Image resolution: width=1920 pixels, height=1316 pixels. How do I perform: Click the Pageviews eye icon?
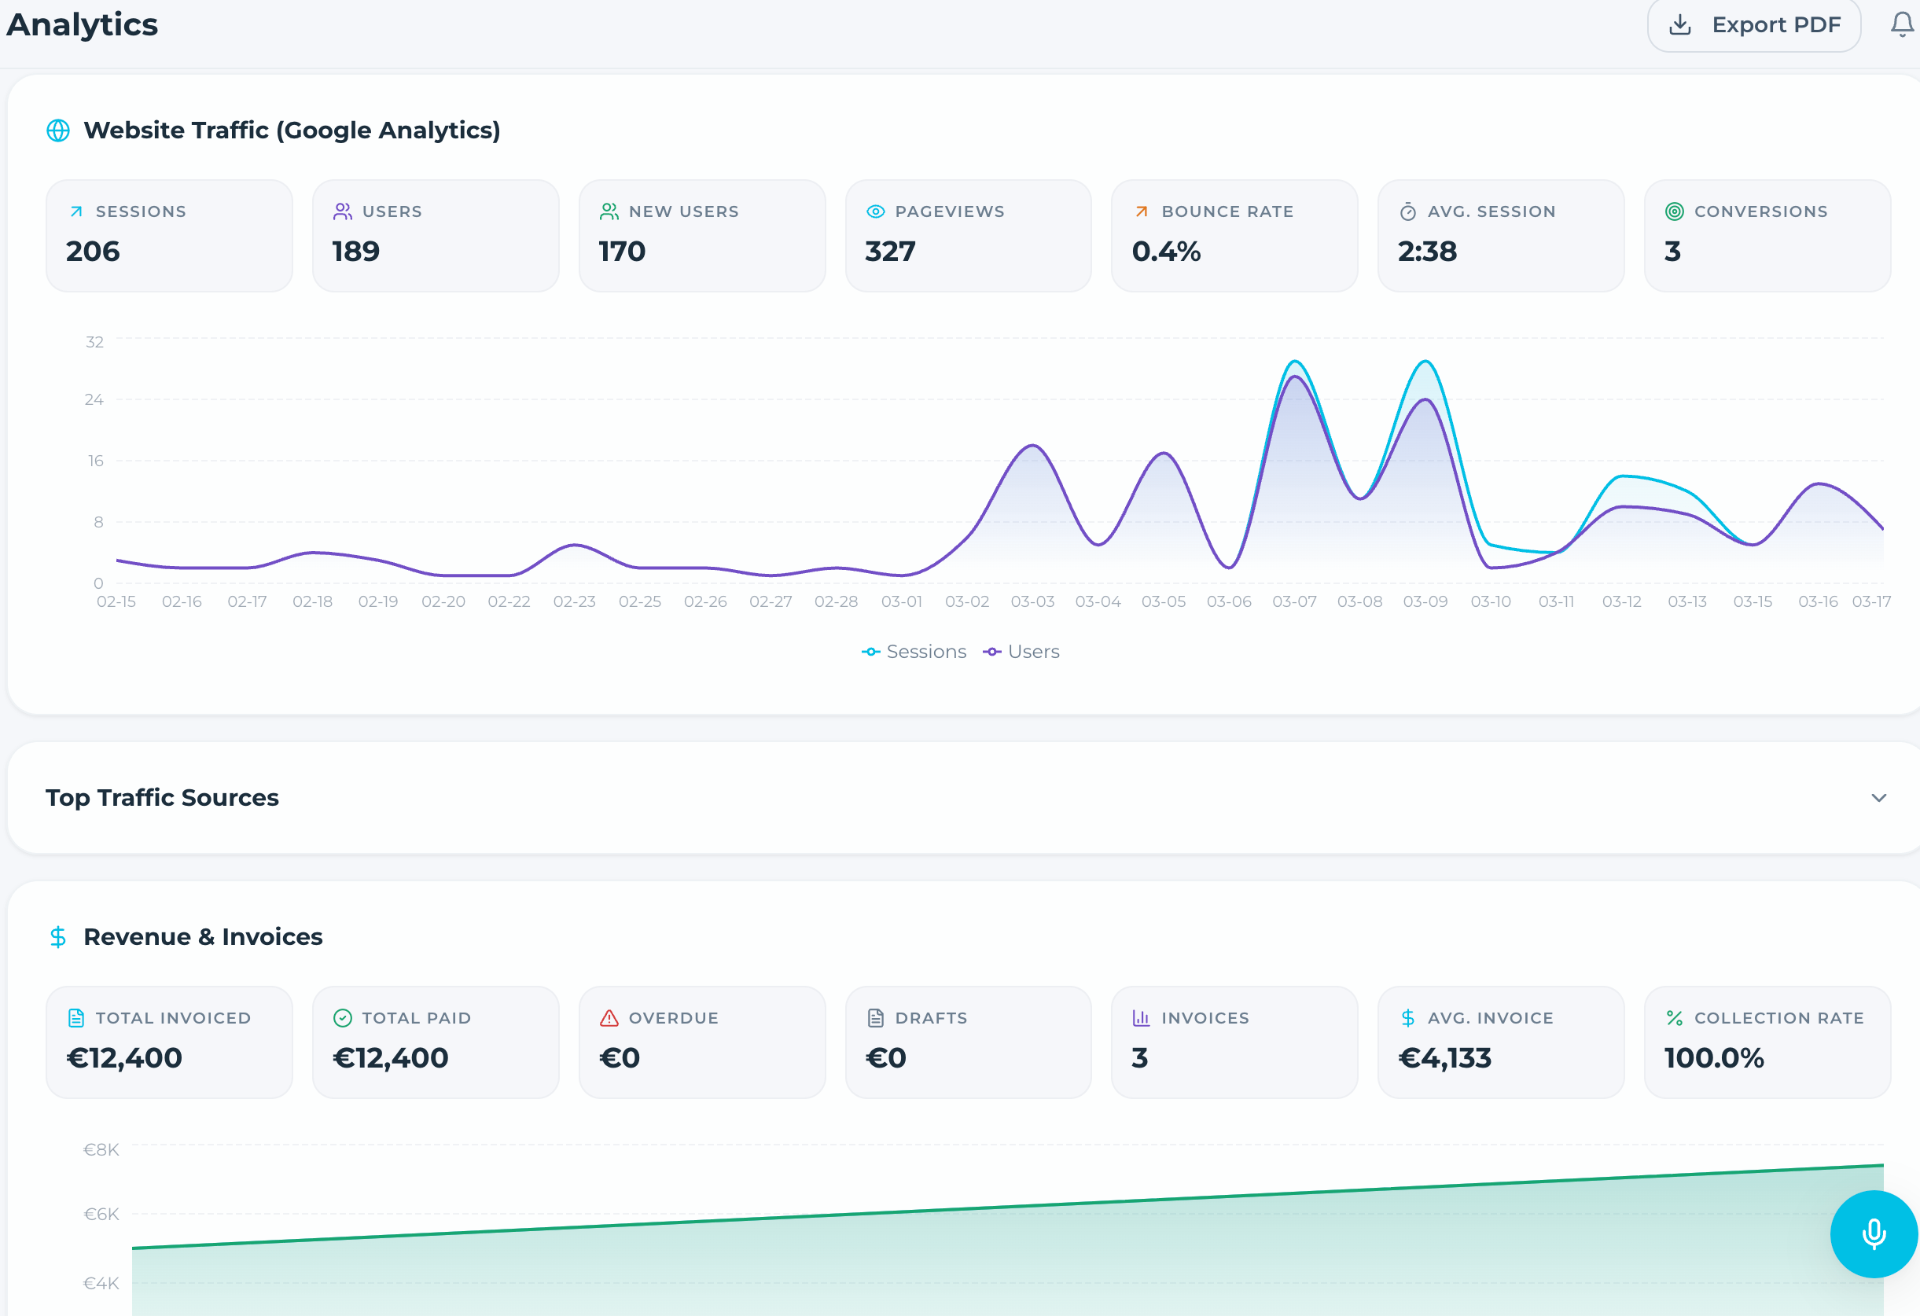click(875, 211)
